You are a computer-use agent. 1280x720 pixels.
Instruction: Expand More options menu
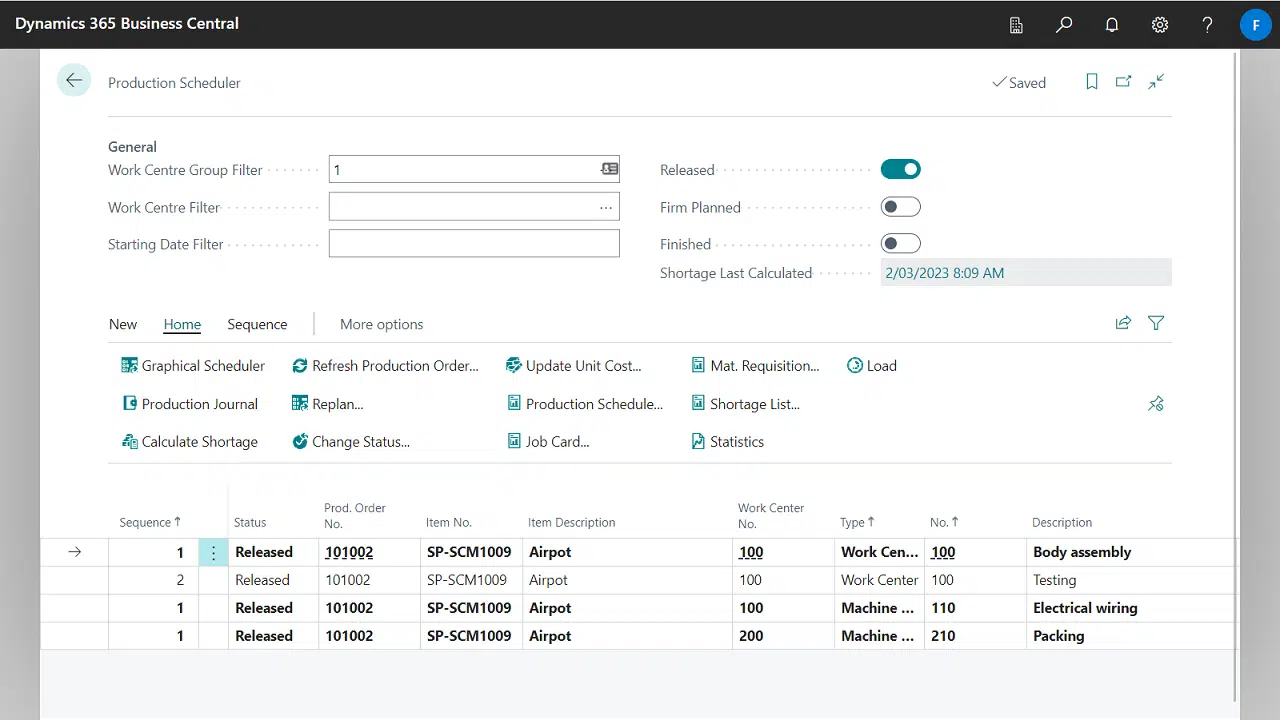(381, 324)
